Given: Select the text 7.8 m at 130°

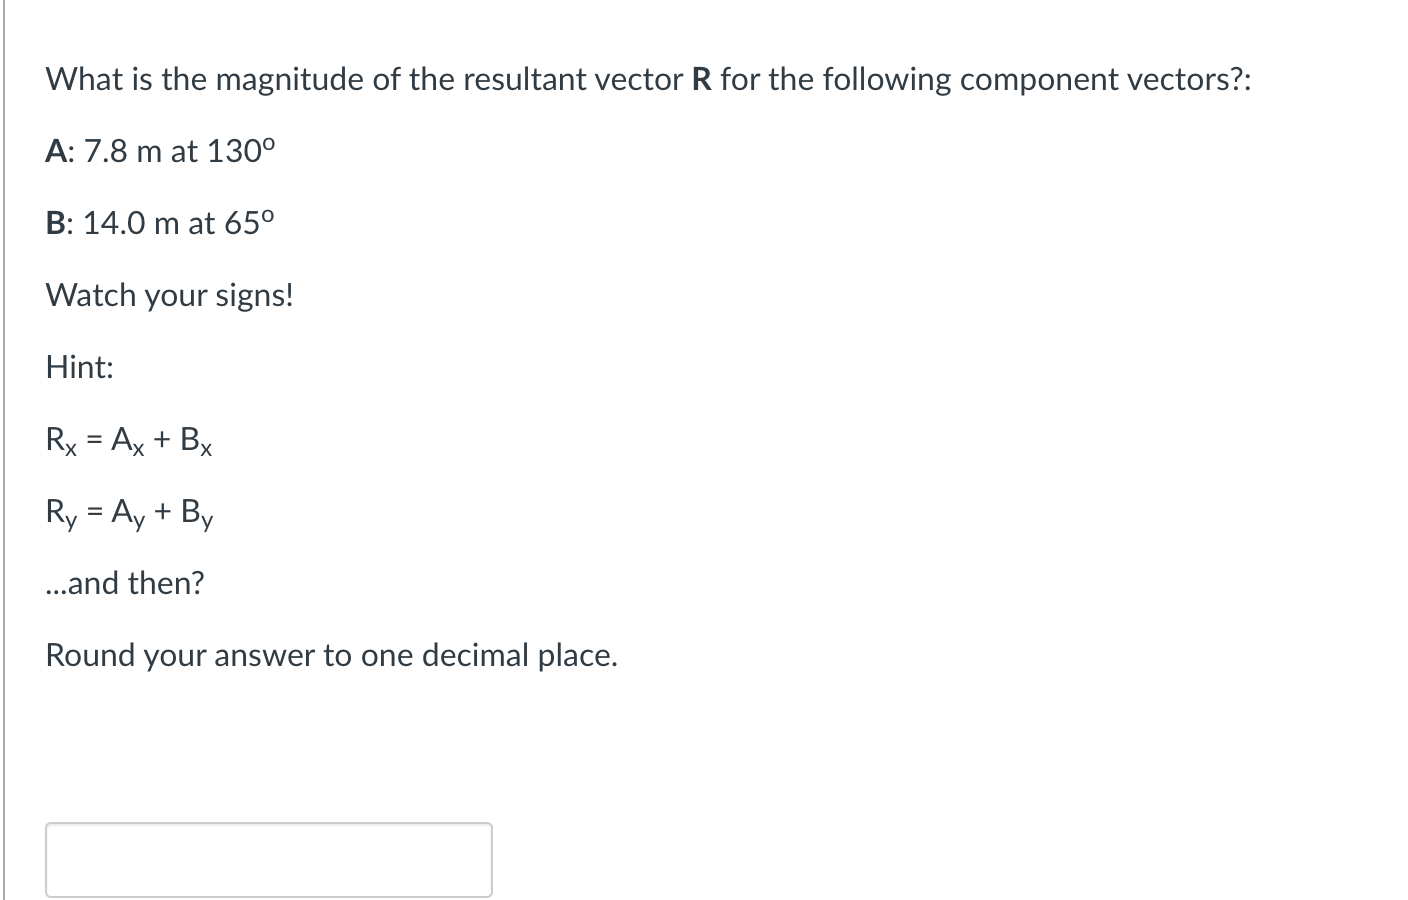Looking at the screenshot, I should pos(180,152).
